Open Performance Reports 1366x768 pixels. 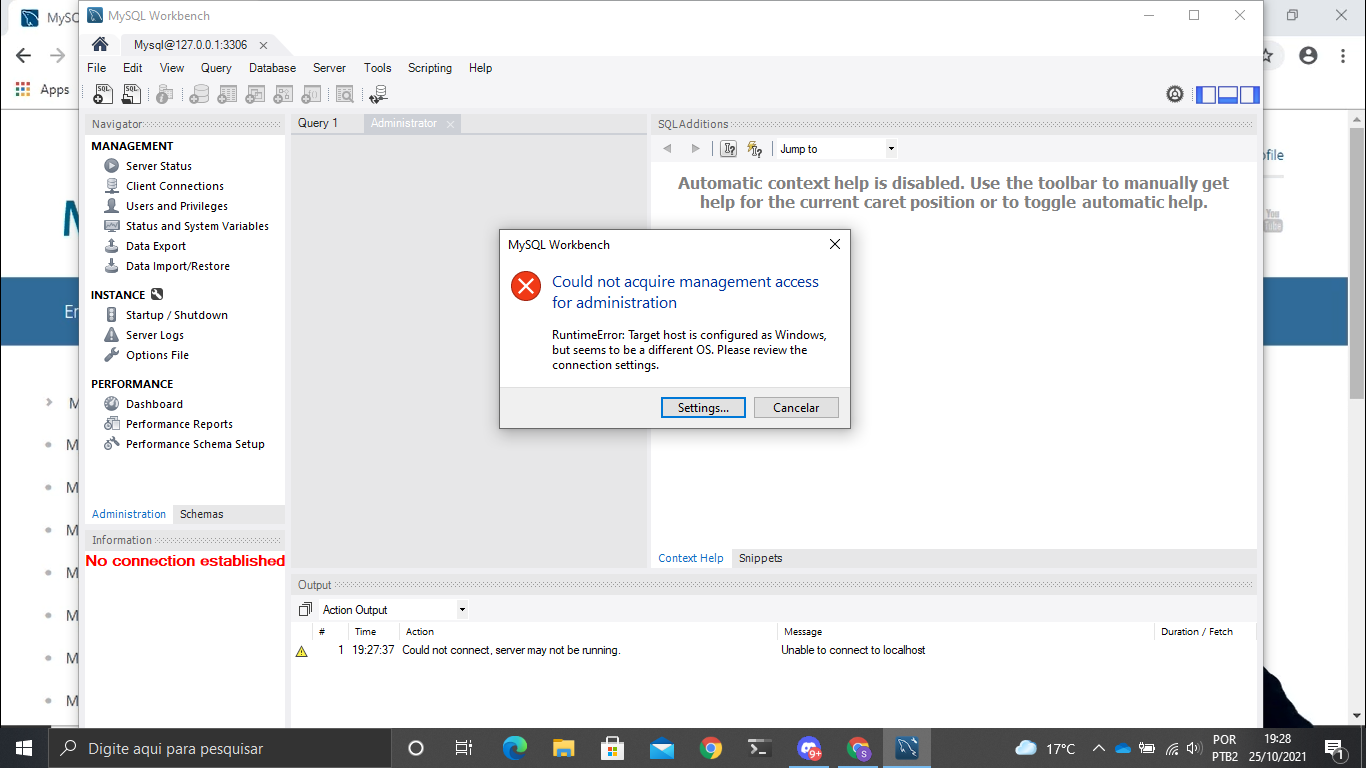[x=179, y=424]
